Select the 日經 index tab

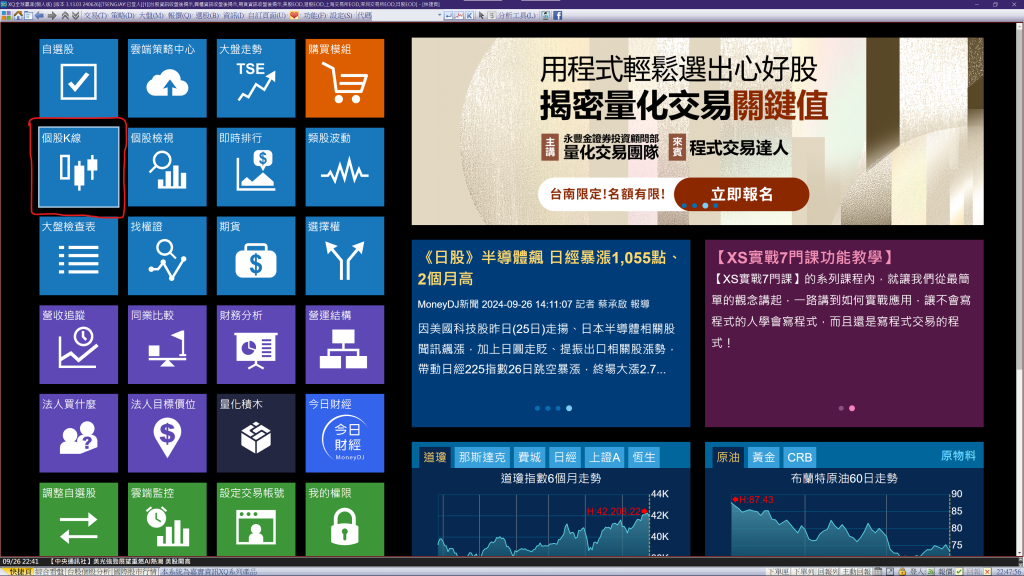[x=565, y=457]
